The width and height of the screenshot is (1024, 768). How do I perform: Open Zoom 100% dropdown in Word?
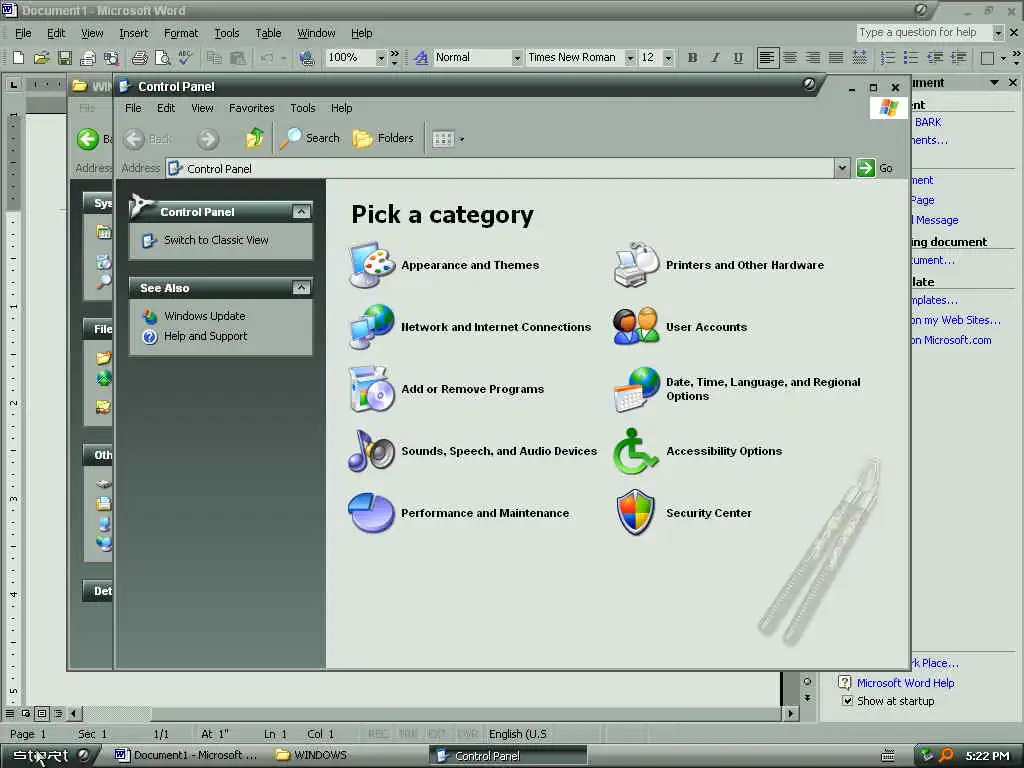pos(381,58)
